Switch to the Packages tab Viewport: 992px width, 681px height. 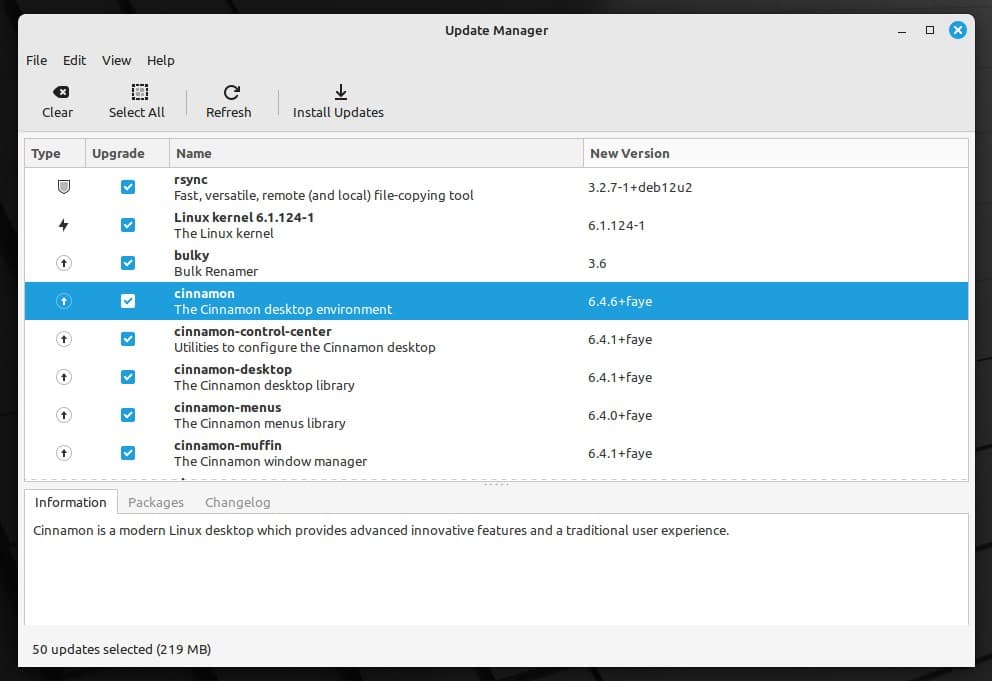[x=156, y=502]
